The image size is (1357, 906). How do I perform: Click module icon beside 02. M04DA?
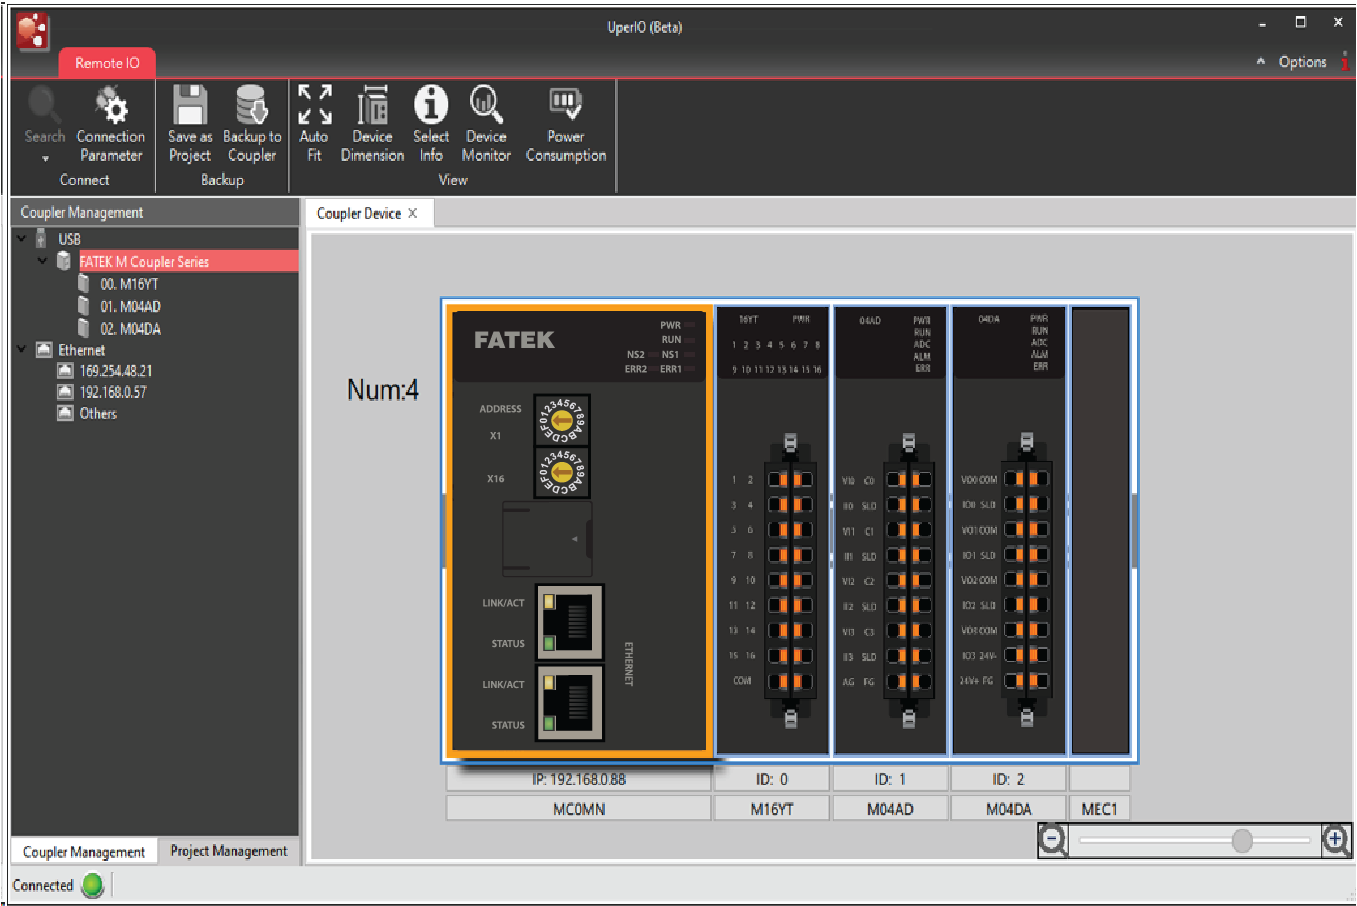point(84,328)
